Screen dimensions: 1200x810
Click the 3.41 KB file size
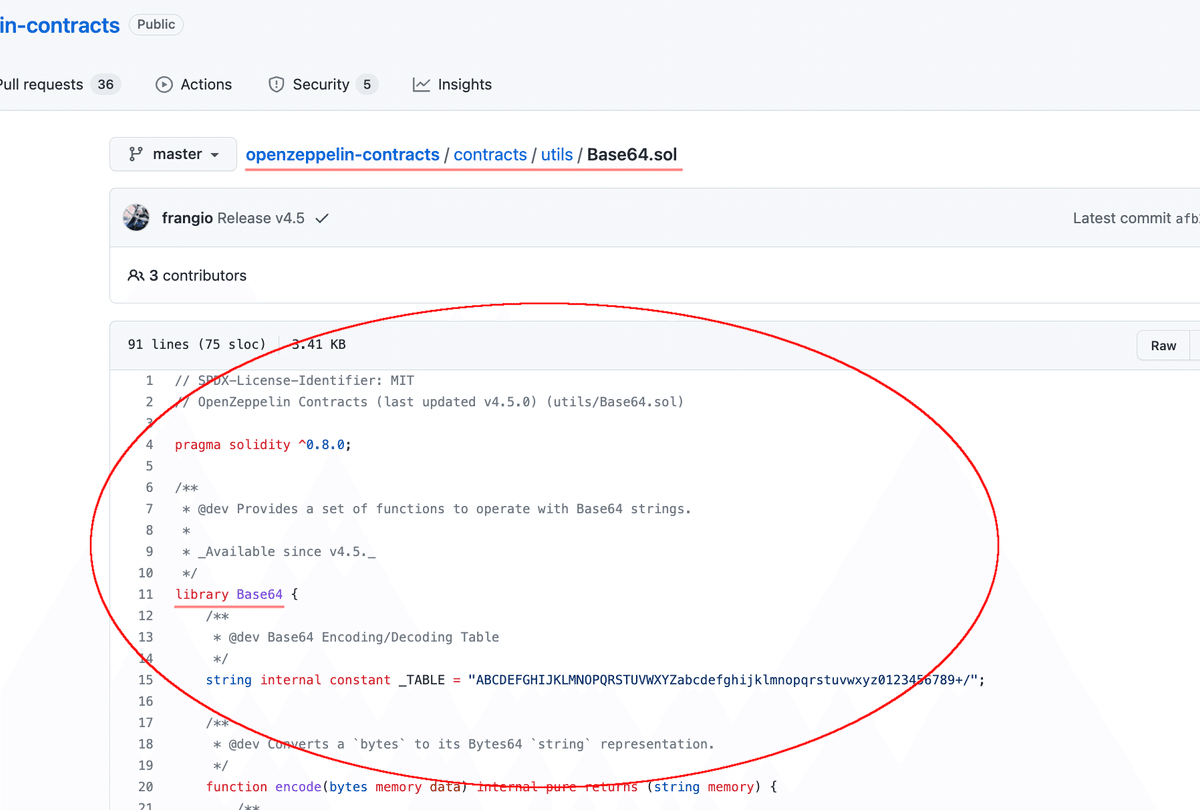318,344
